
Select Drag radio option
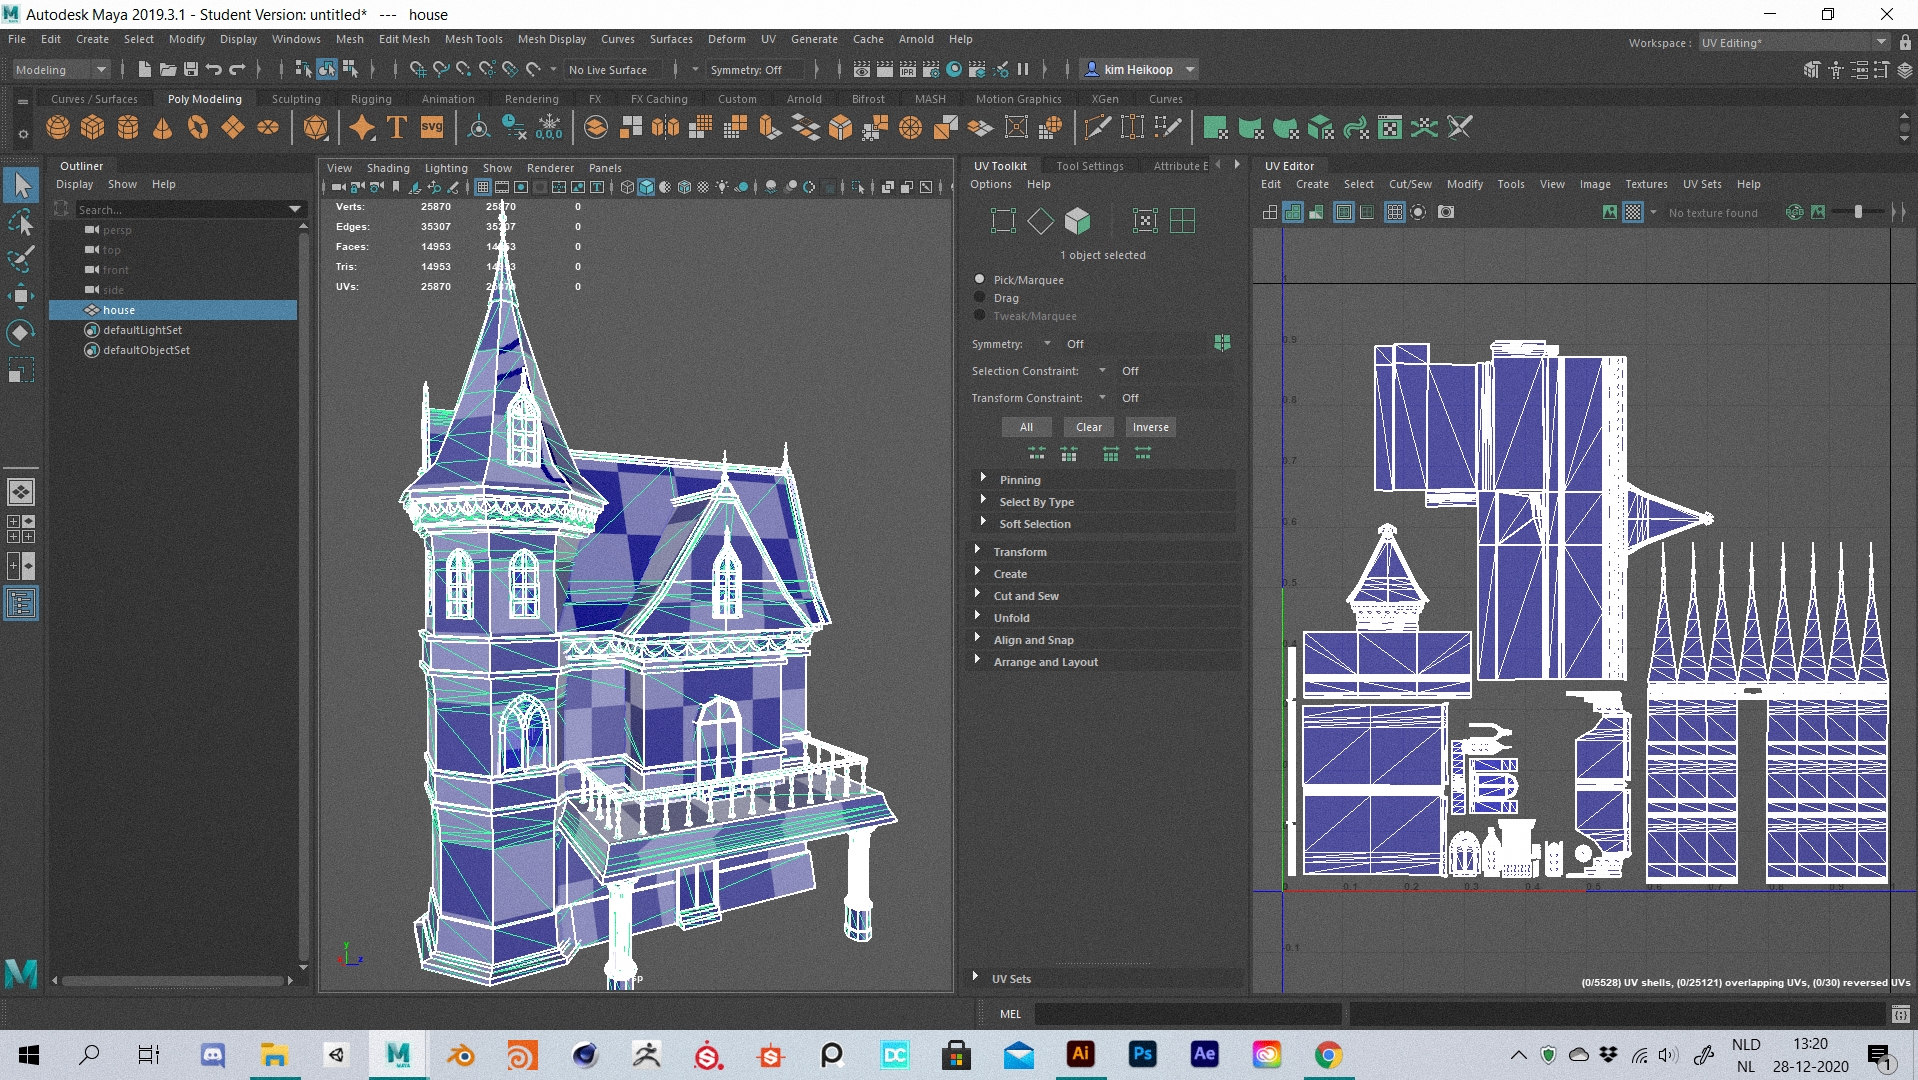[980, 298]
